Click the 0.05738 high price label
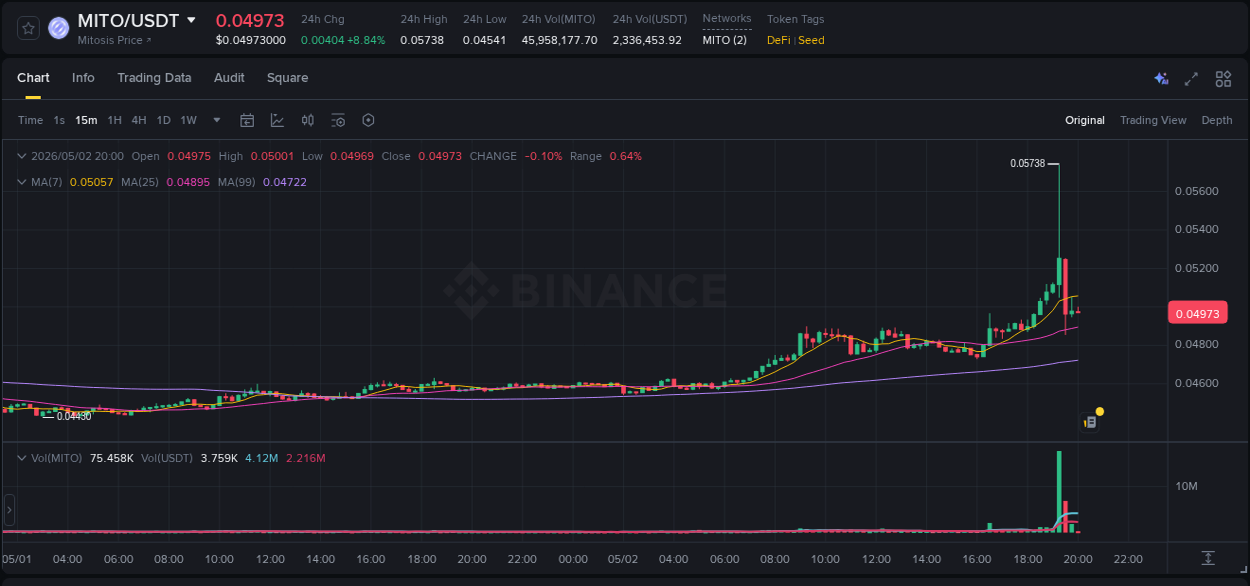 [x=1027, y=163]
